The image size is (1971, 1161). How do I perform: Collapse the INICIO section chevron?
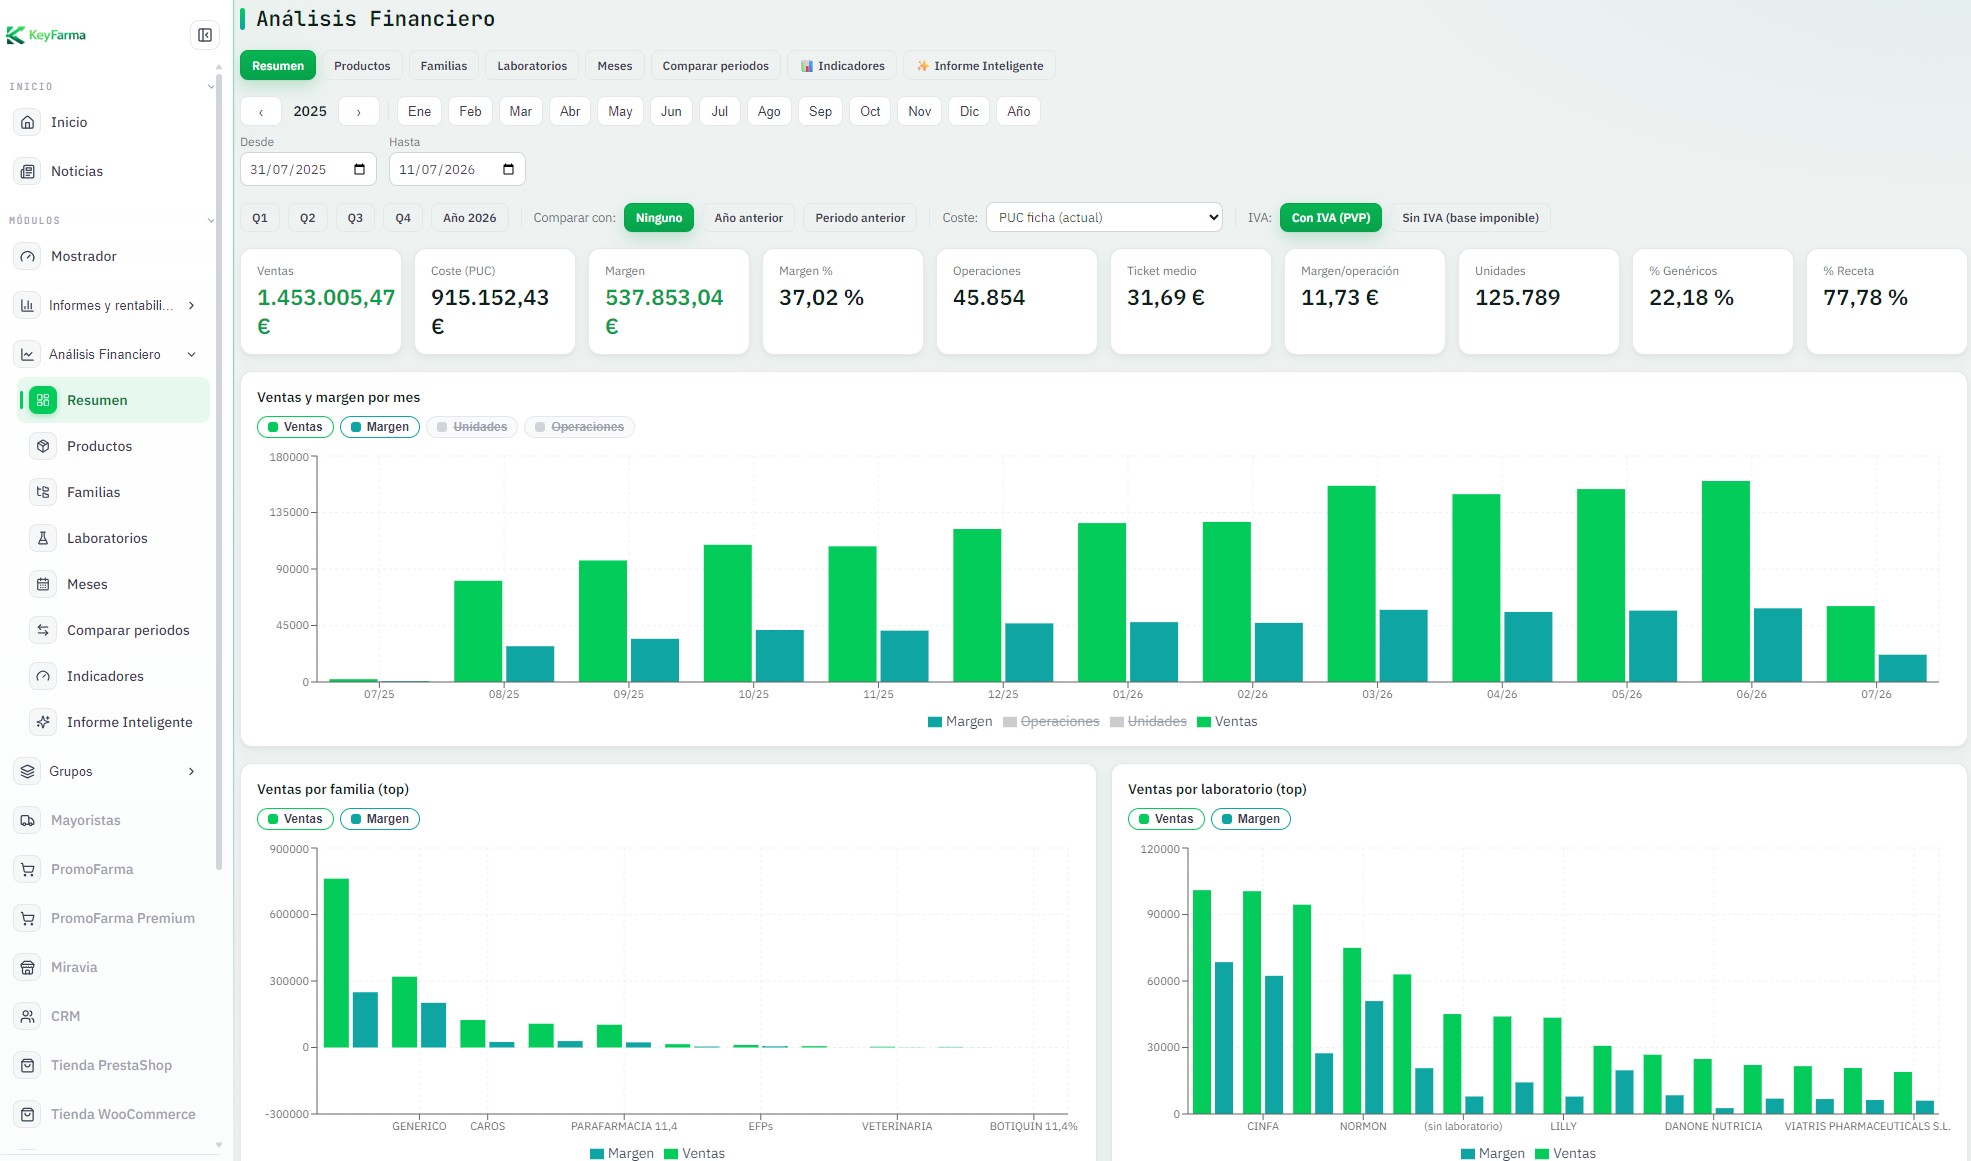pos(210,86)
